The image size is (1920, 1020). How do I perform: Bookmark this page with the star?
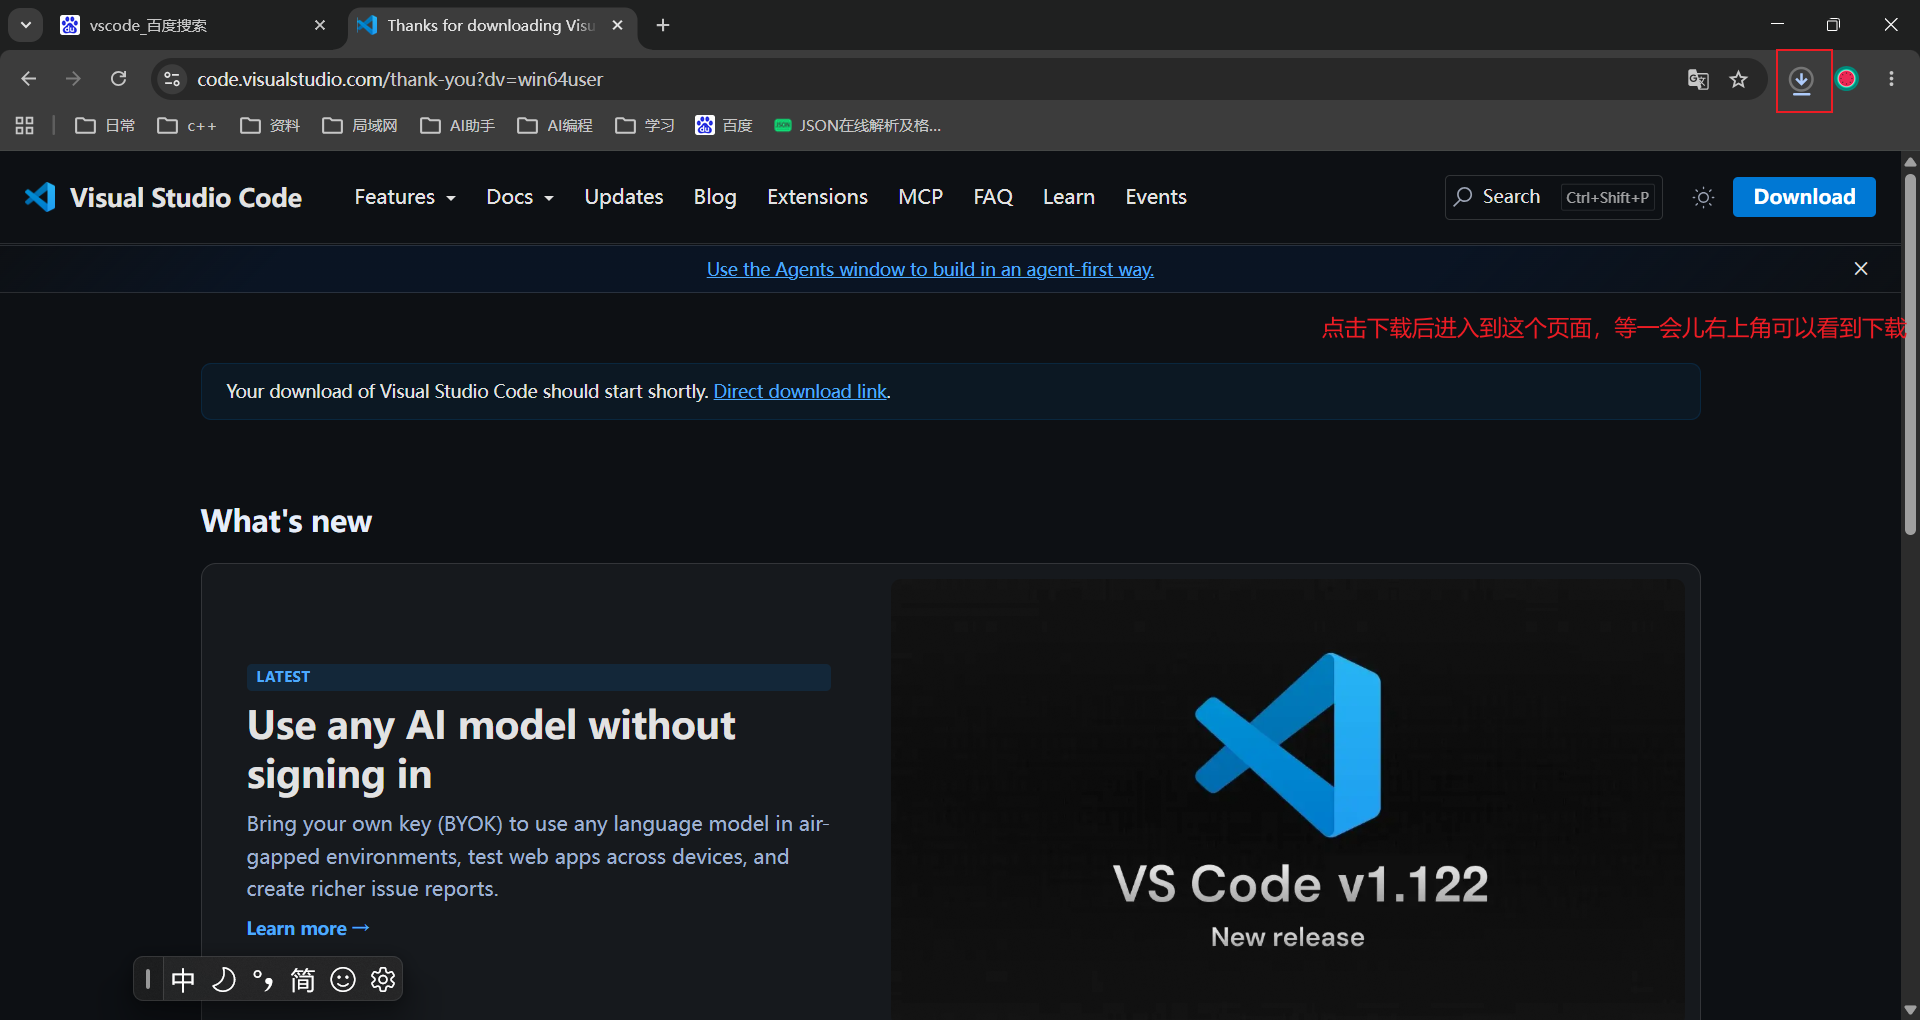(x=1739, y=79)
